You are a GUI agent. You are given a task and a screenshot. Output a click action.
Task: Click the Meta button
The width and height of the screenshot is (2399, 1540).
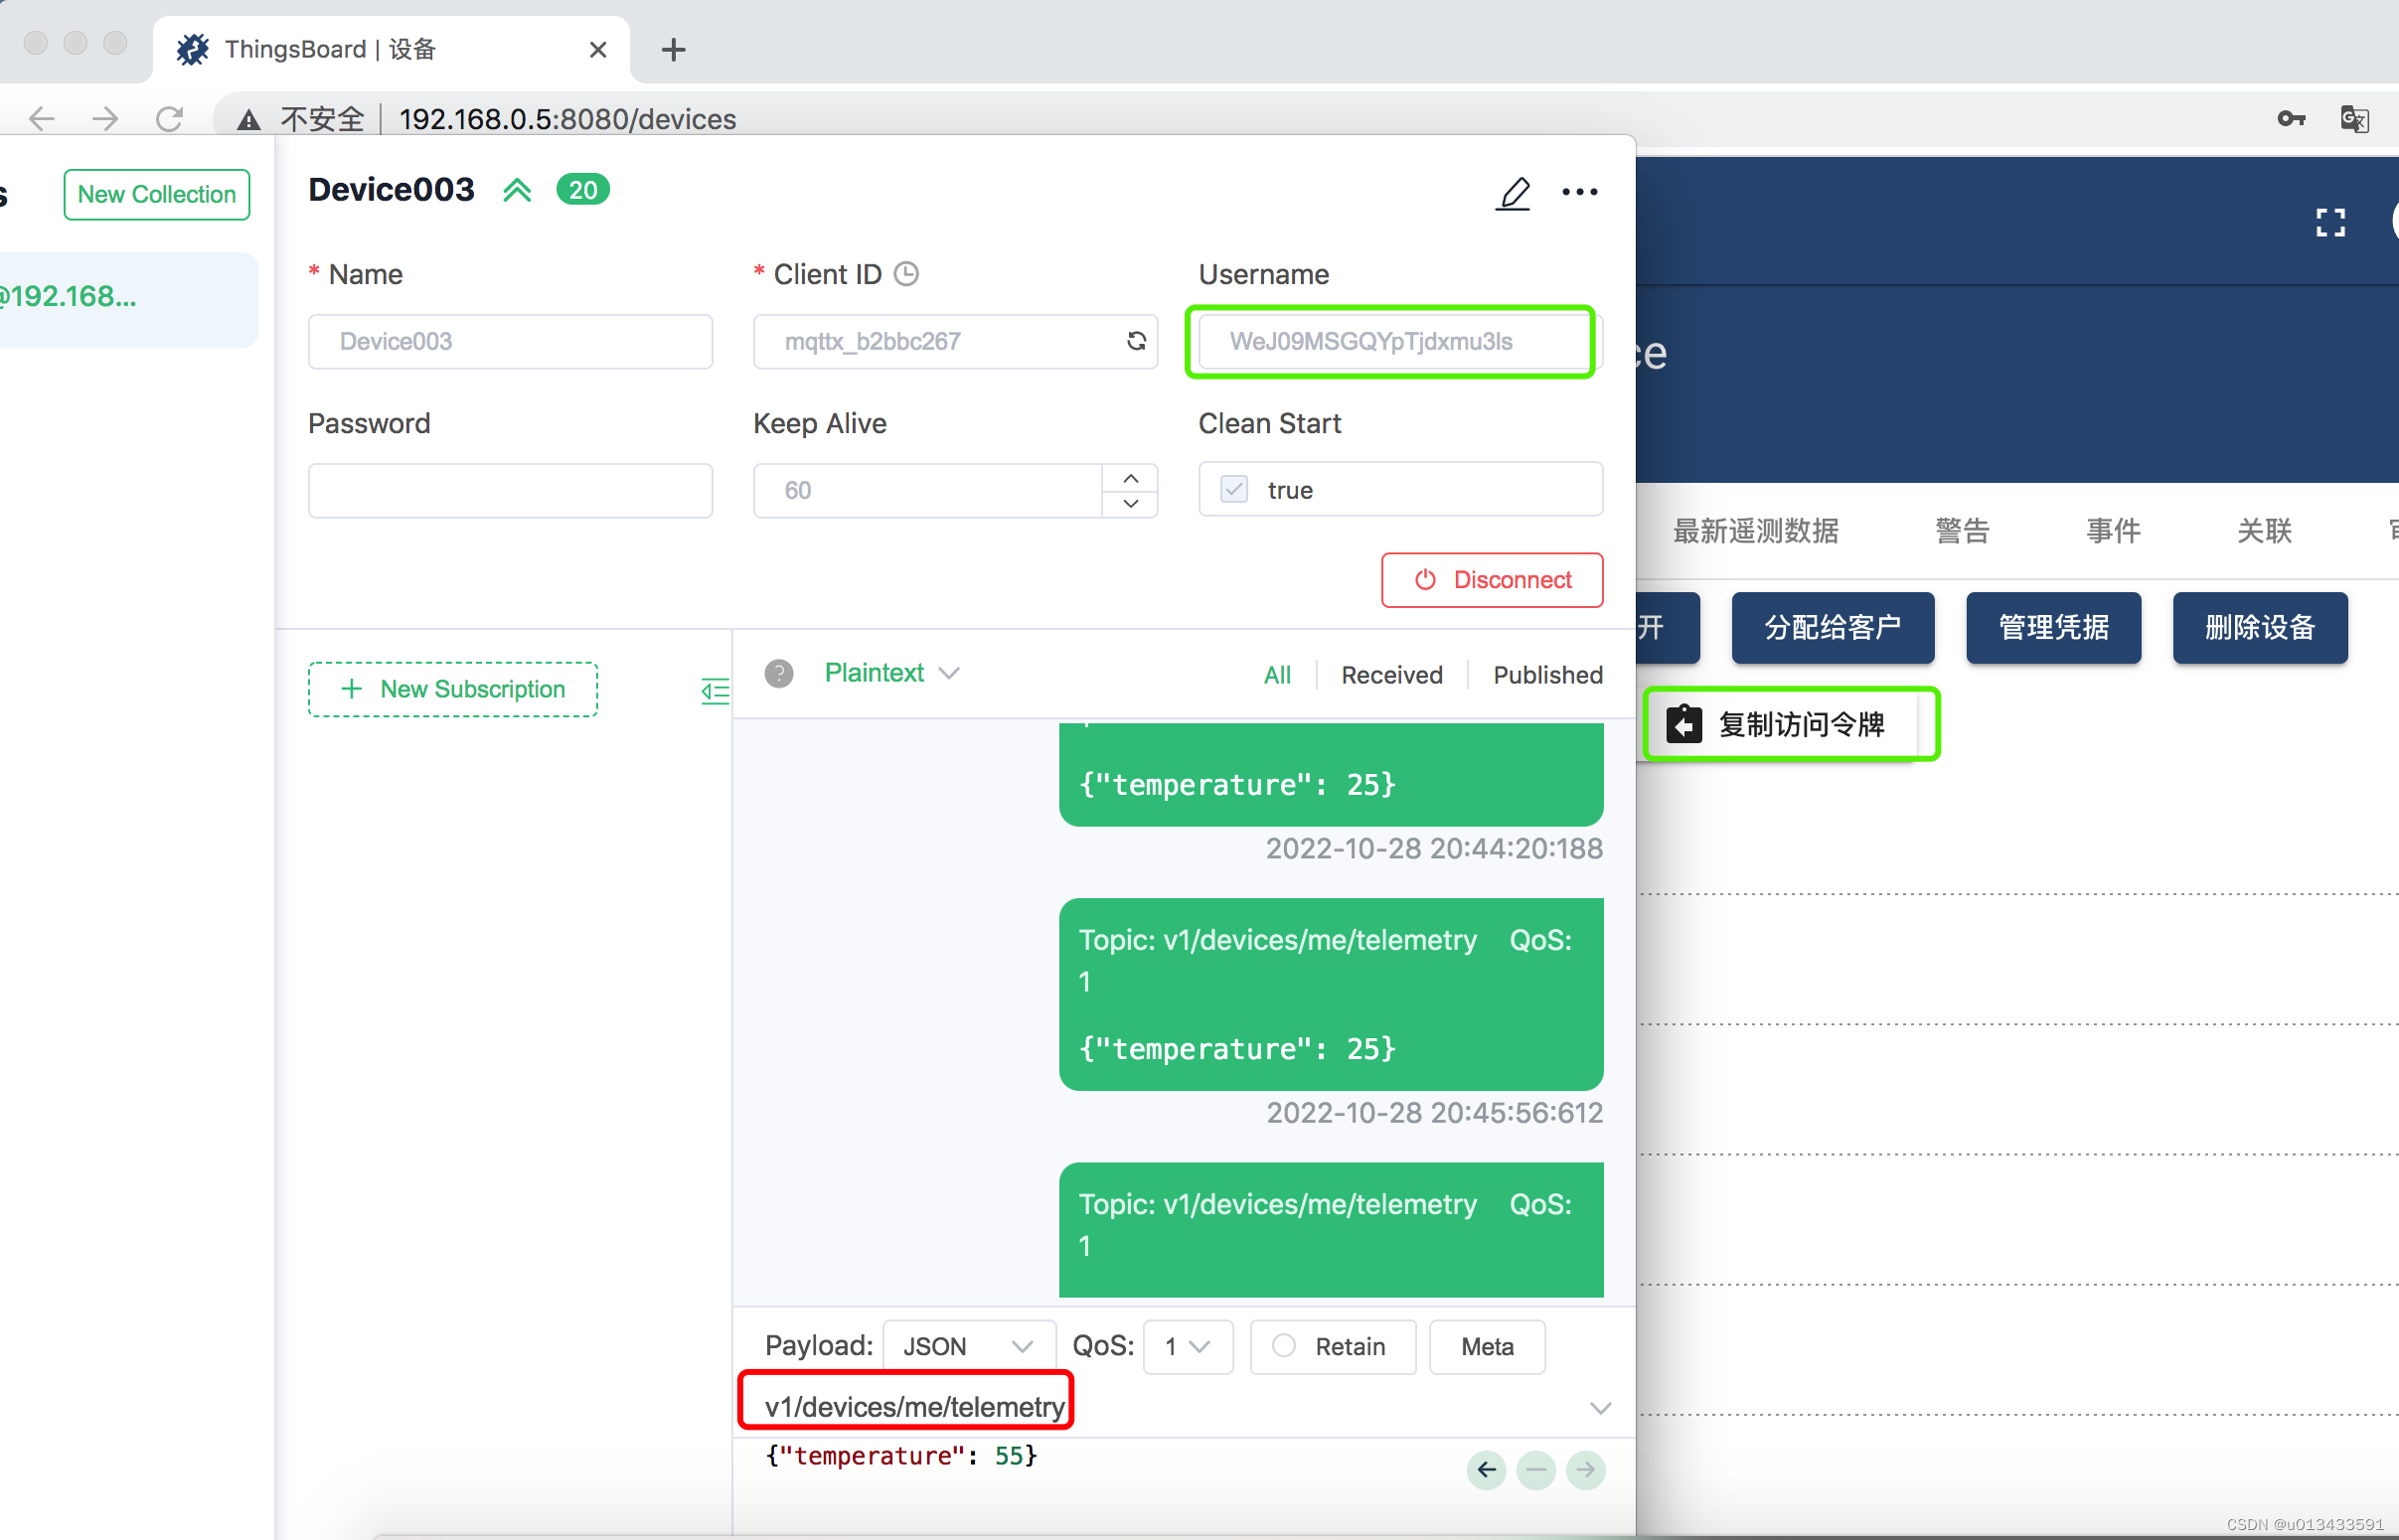click(1487, 1346)
